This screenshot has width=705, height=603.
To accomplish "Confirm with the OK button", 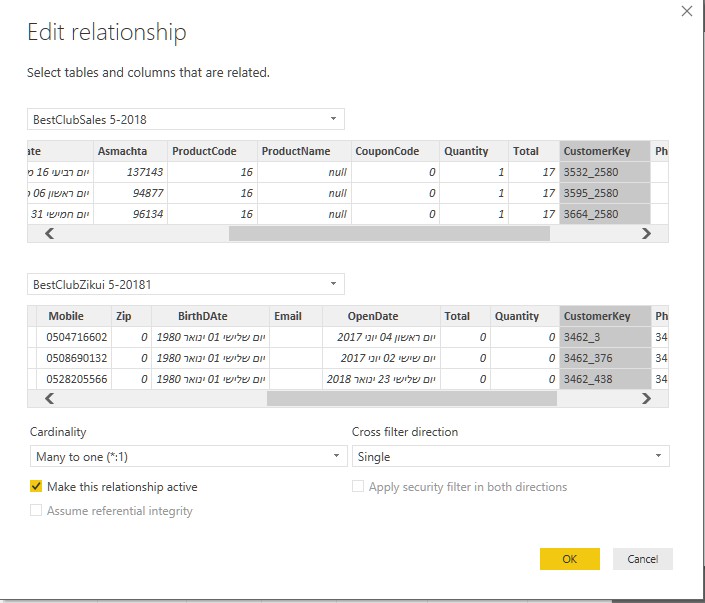I will point(570,559).
